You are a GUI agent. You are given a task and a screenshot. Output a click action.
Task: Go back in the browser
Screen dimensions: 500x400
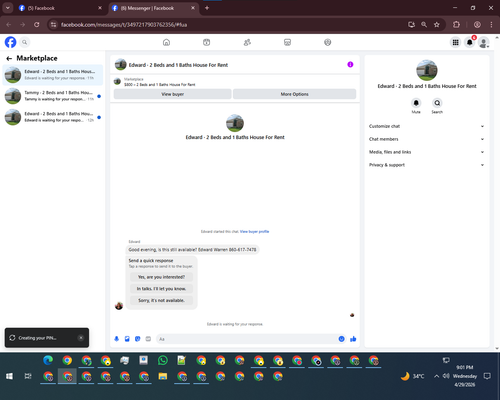coord(9,25)
